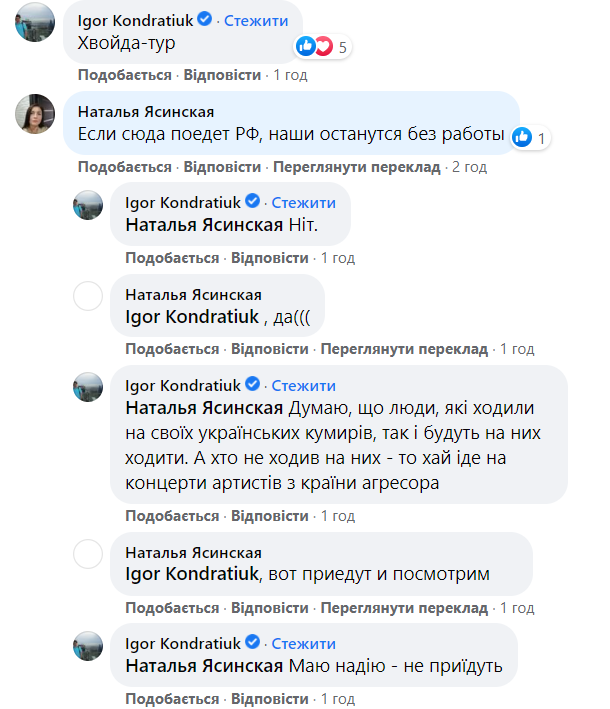Image resolution: width=610 pixels, height=709 pixels.
Task: Open Igor Kondratiuk mention in "вот приедут" reply
Action: point(192,574)
